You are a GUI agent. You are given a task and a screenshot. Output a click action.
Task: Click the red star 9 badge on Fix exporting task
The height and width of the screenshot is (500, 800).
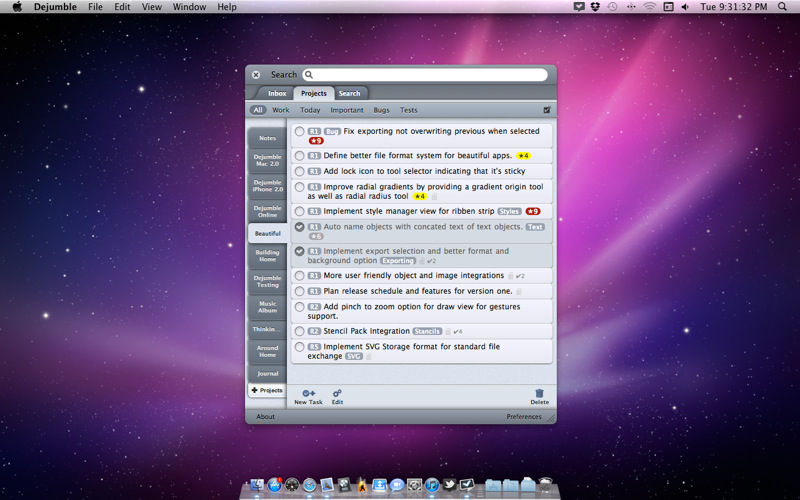click(316, 141)
